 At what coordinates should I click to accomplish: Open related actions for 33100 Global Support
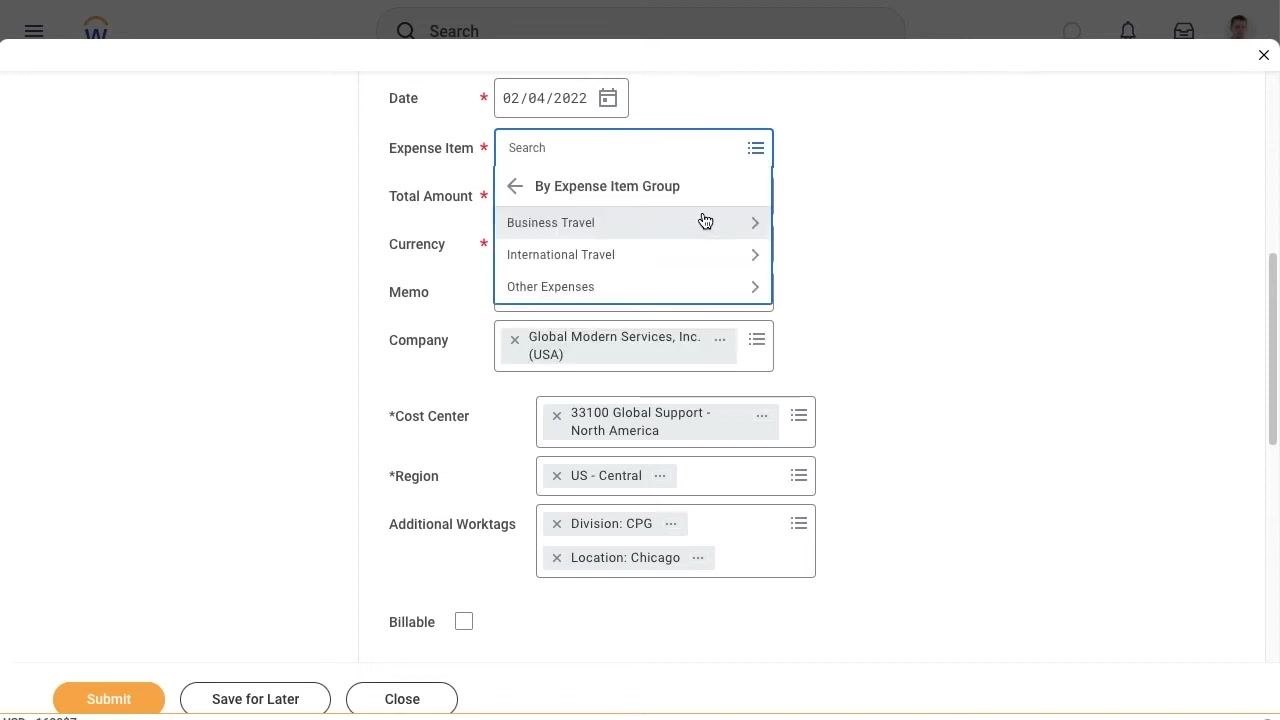(762, 416)
